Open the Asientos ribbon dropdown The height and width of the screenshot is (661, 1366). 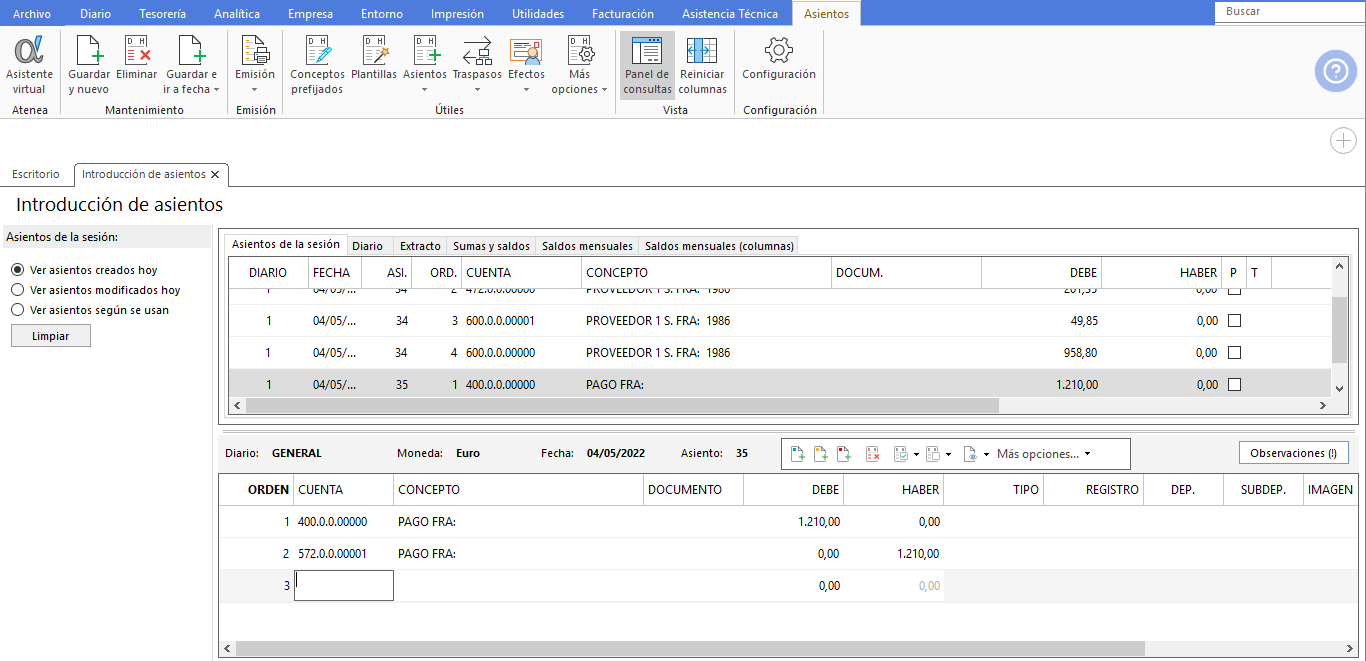(425, 89)
